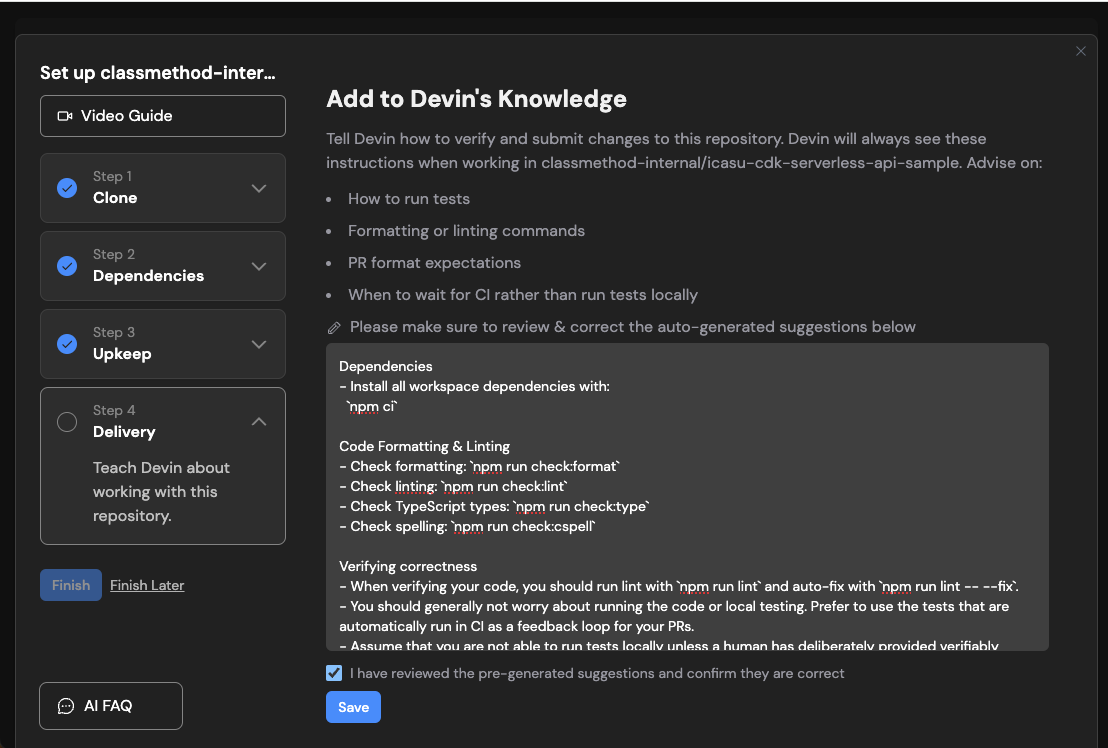Click 'How to run tests' bullet
The width and height of the screenshot is (1108, 748).
point(408,199)
